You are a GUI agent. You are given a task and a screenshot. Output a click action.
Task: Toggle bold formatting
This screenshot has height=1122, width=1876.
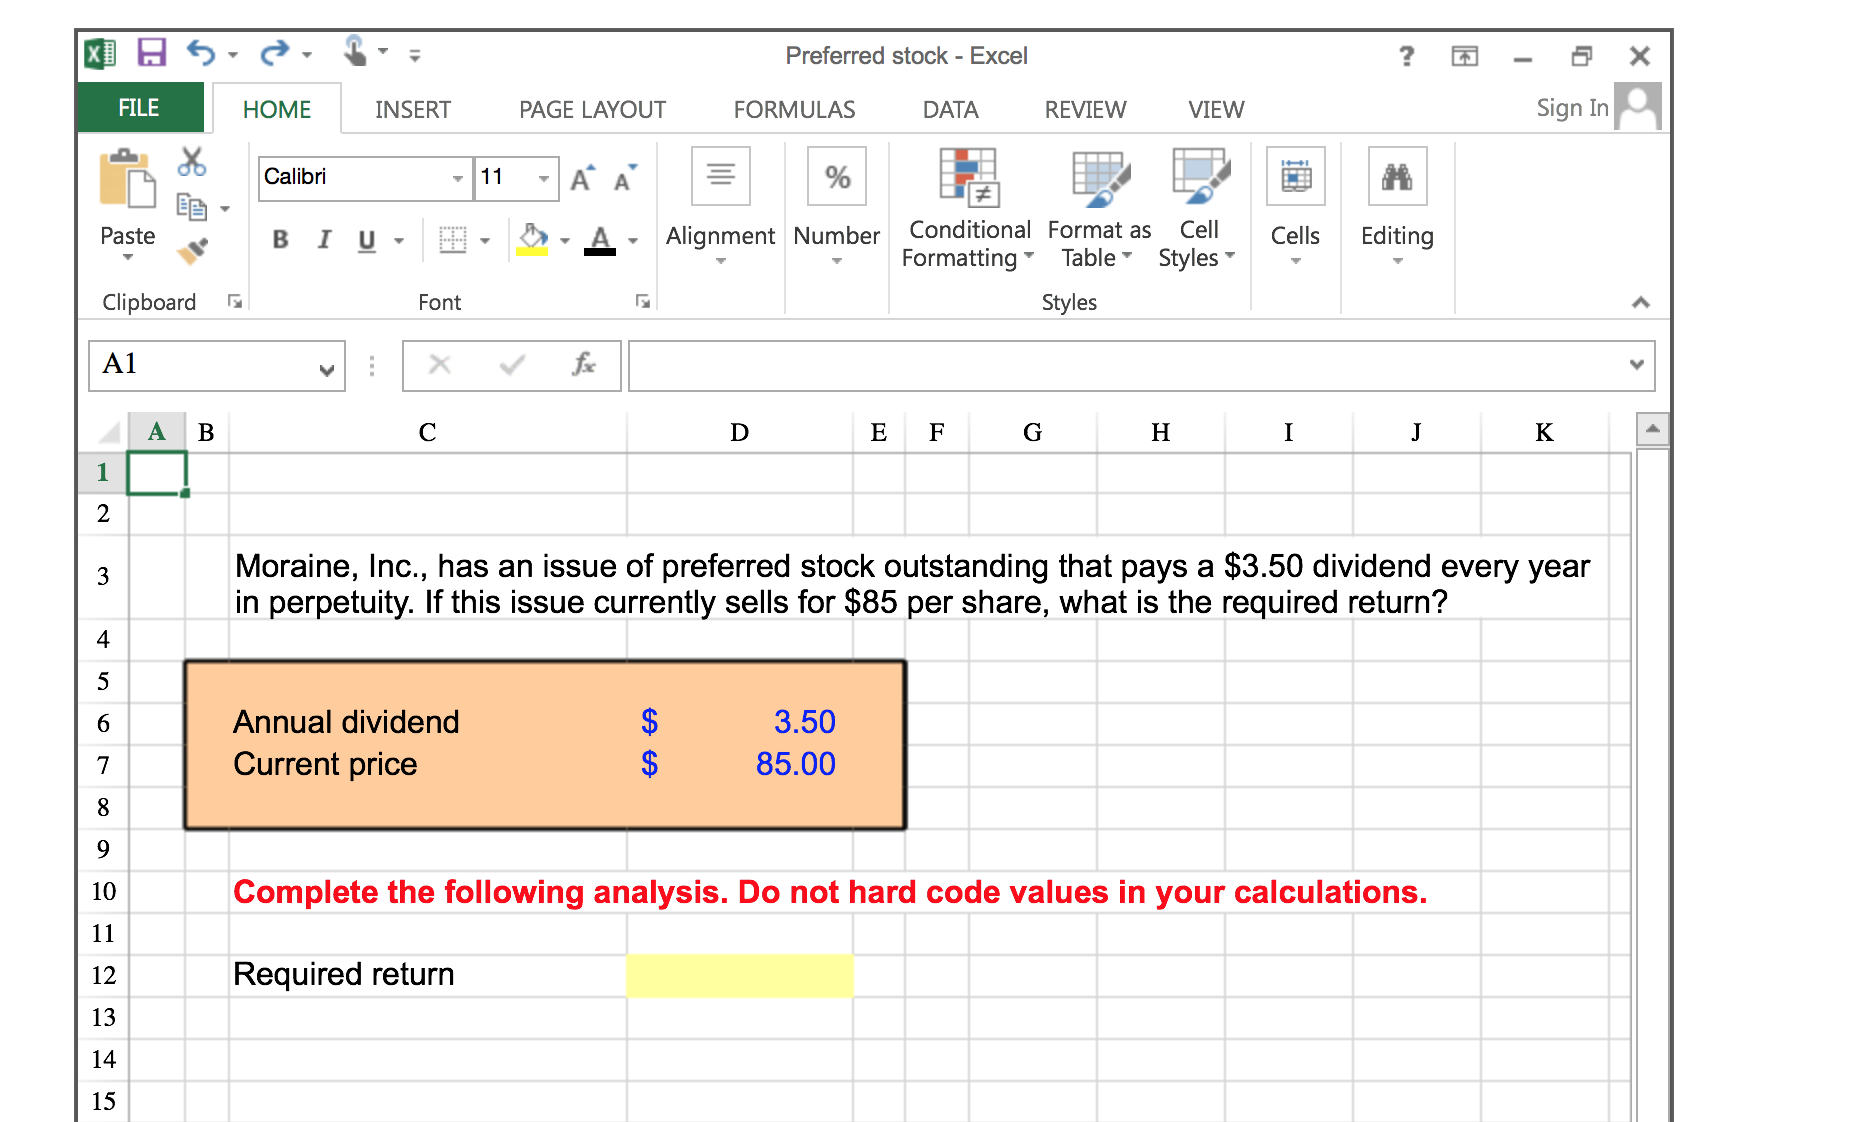280,240
